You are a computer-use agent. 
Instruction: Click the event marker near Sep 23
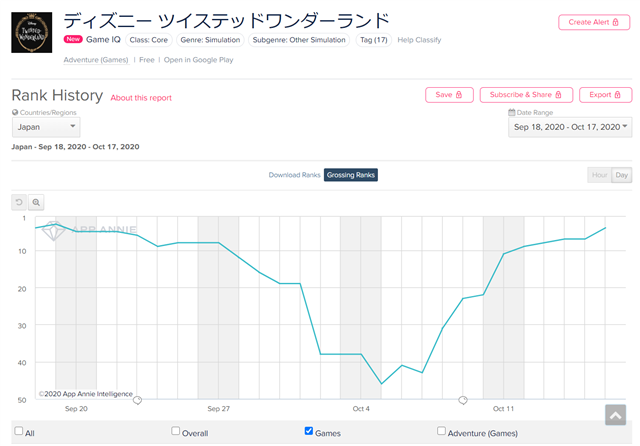coord(138,400)
